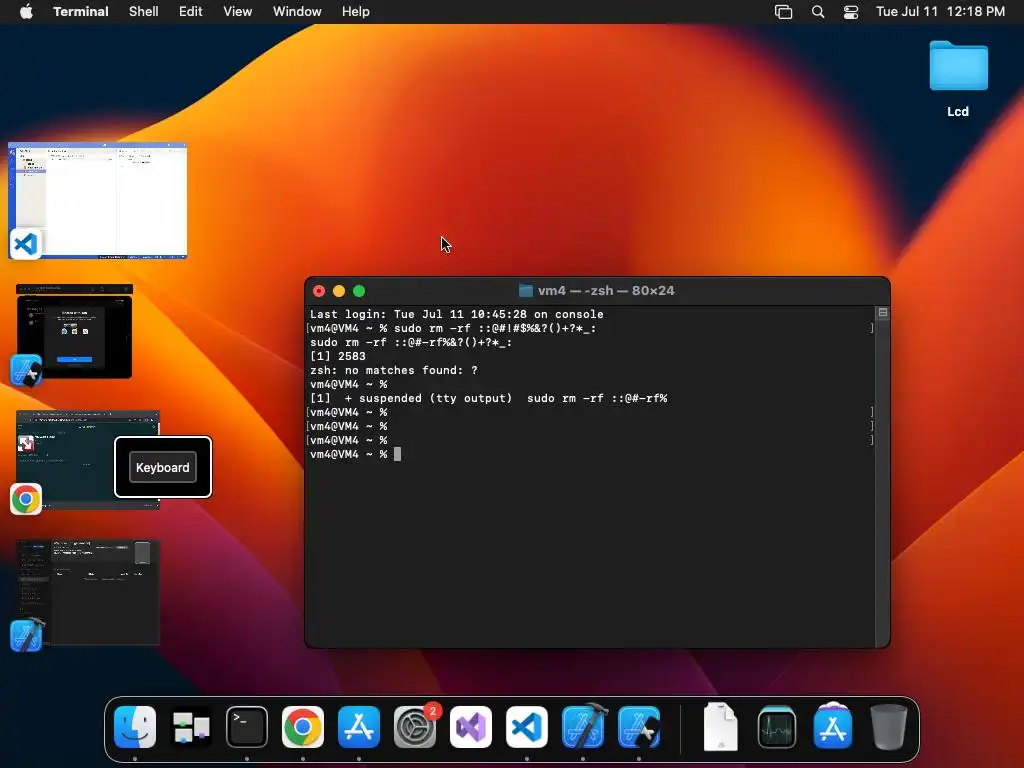Click the Stage Manager icon in menu bar
Image resolution: width=1024 pixels, height=768 pixels.
click(x=784, y=12)
